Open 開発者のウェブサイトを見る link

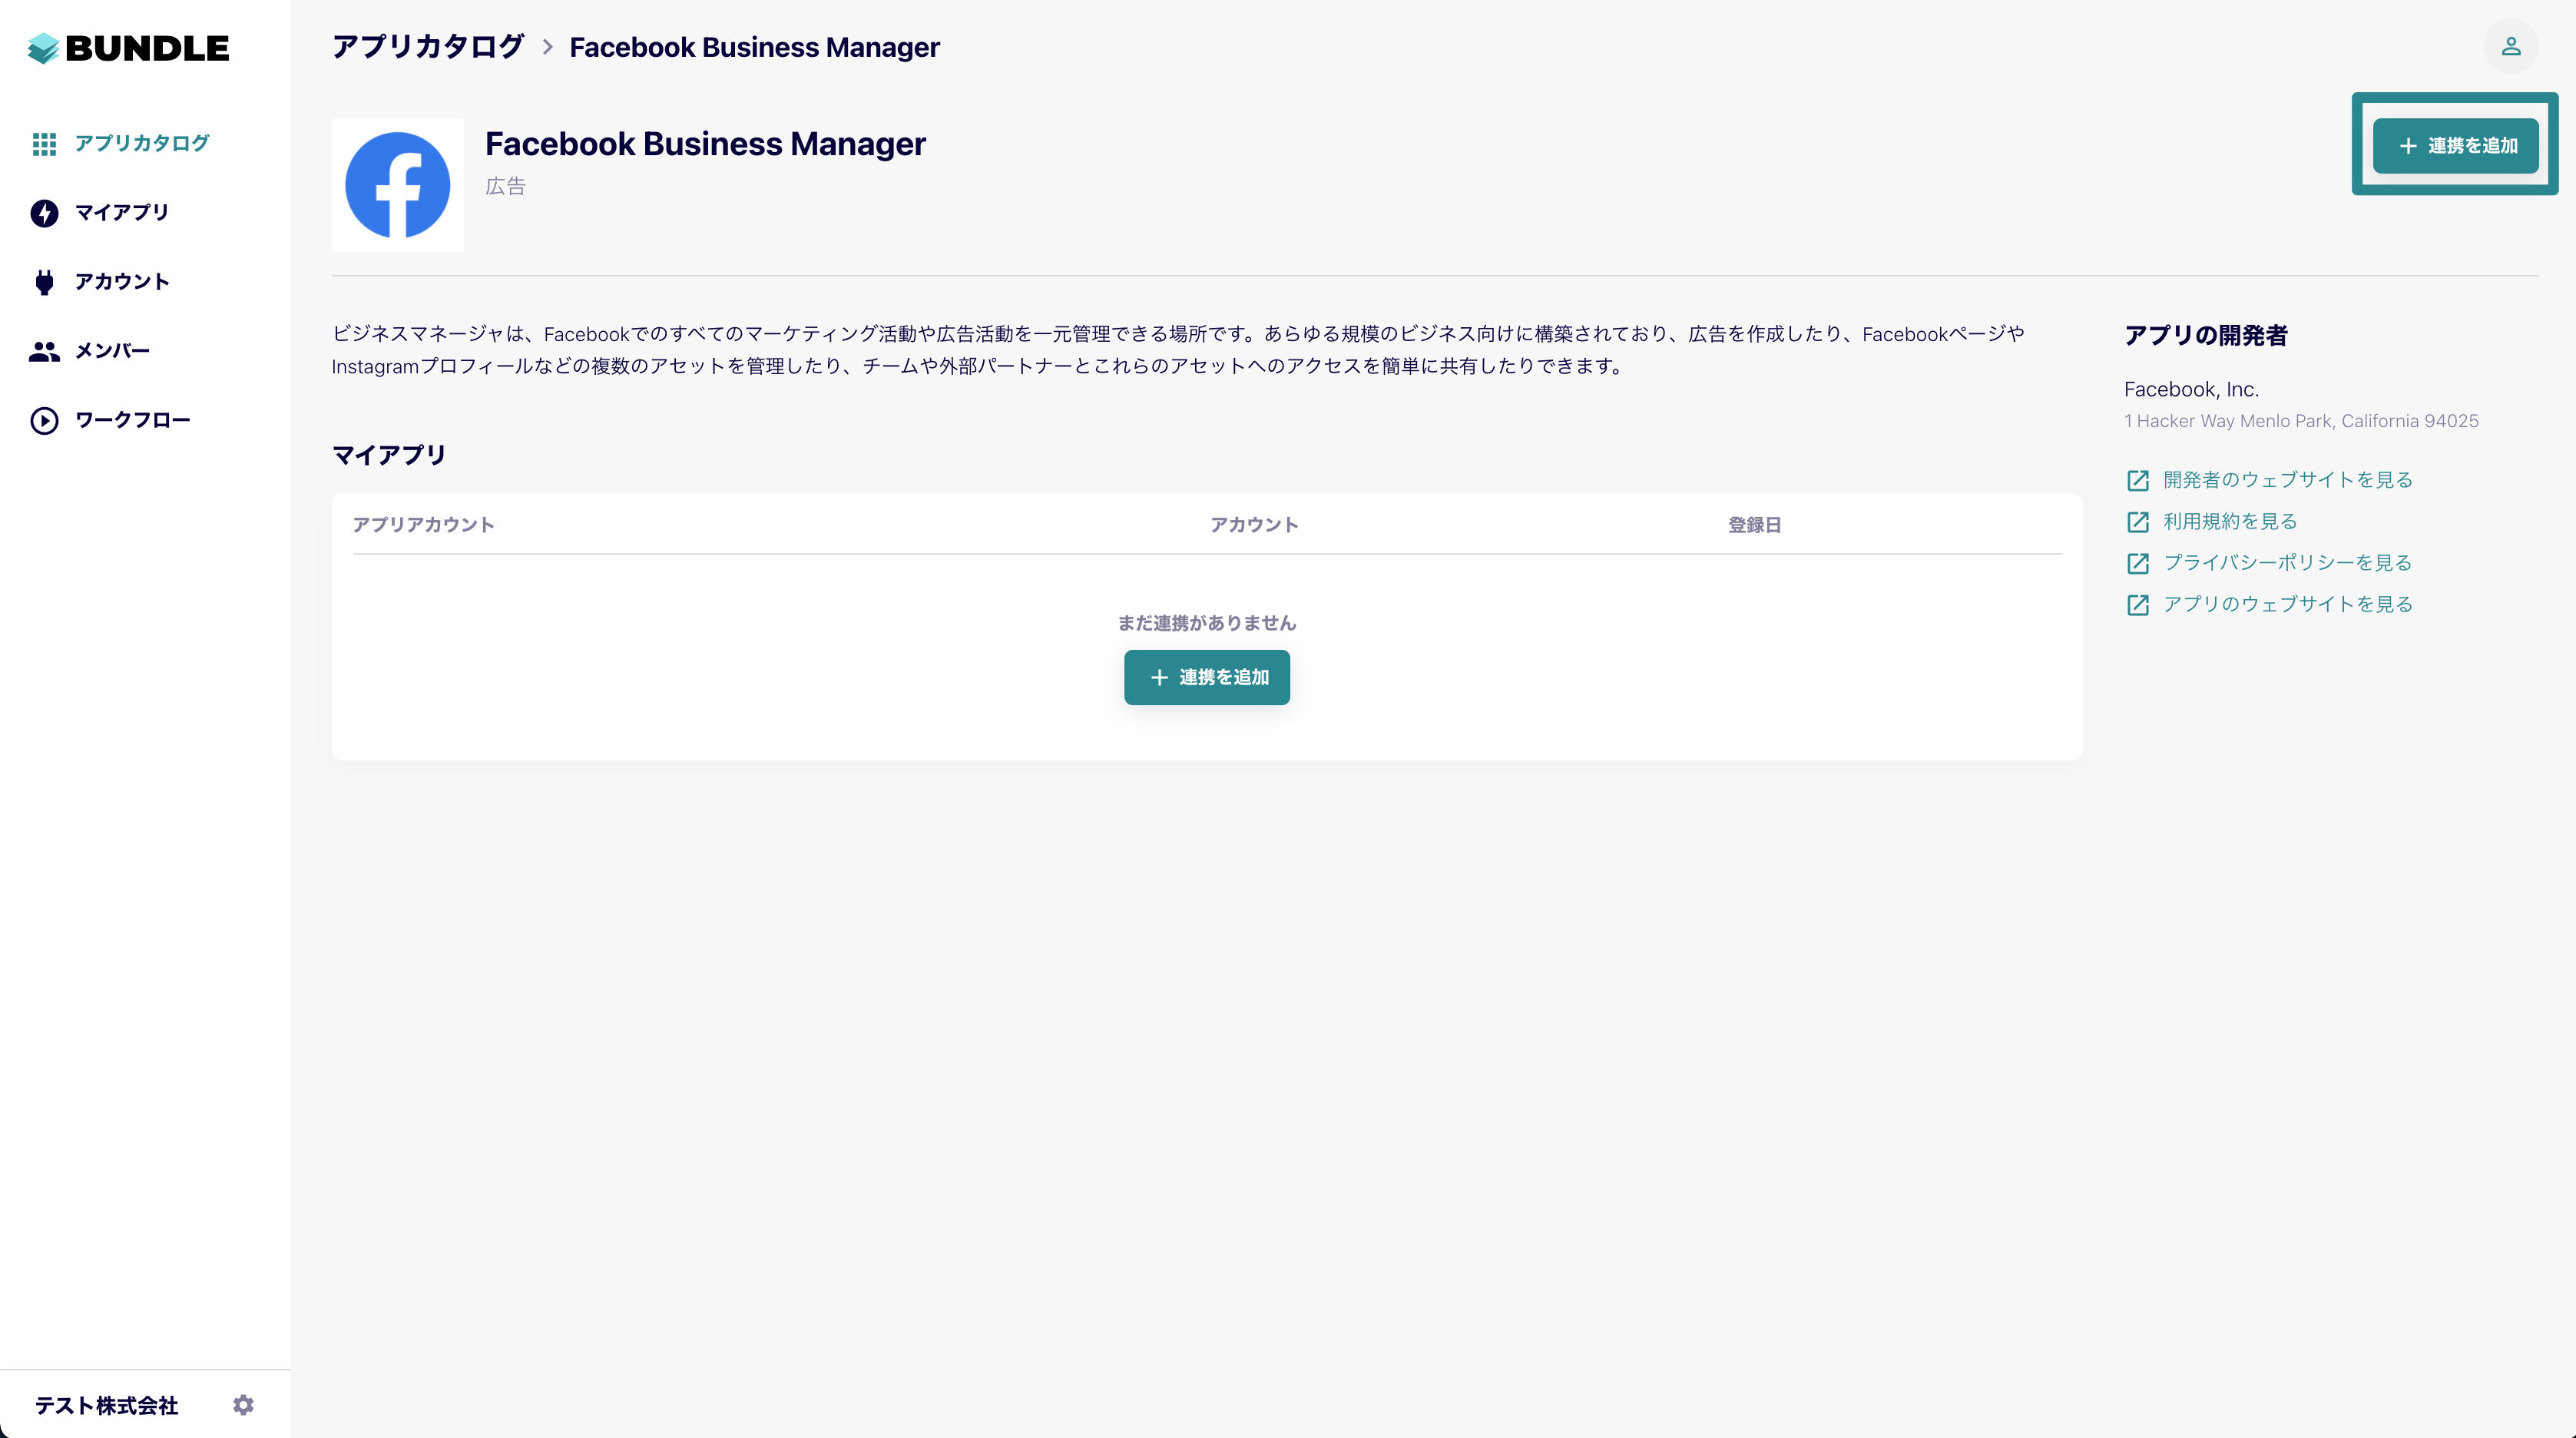pyautogui.click(x=2288, y=480)
